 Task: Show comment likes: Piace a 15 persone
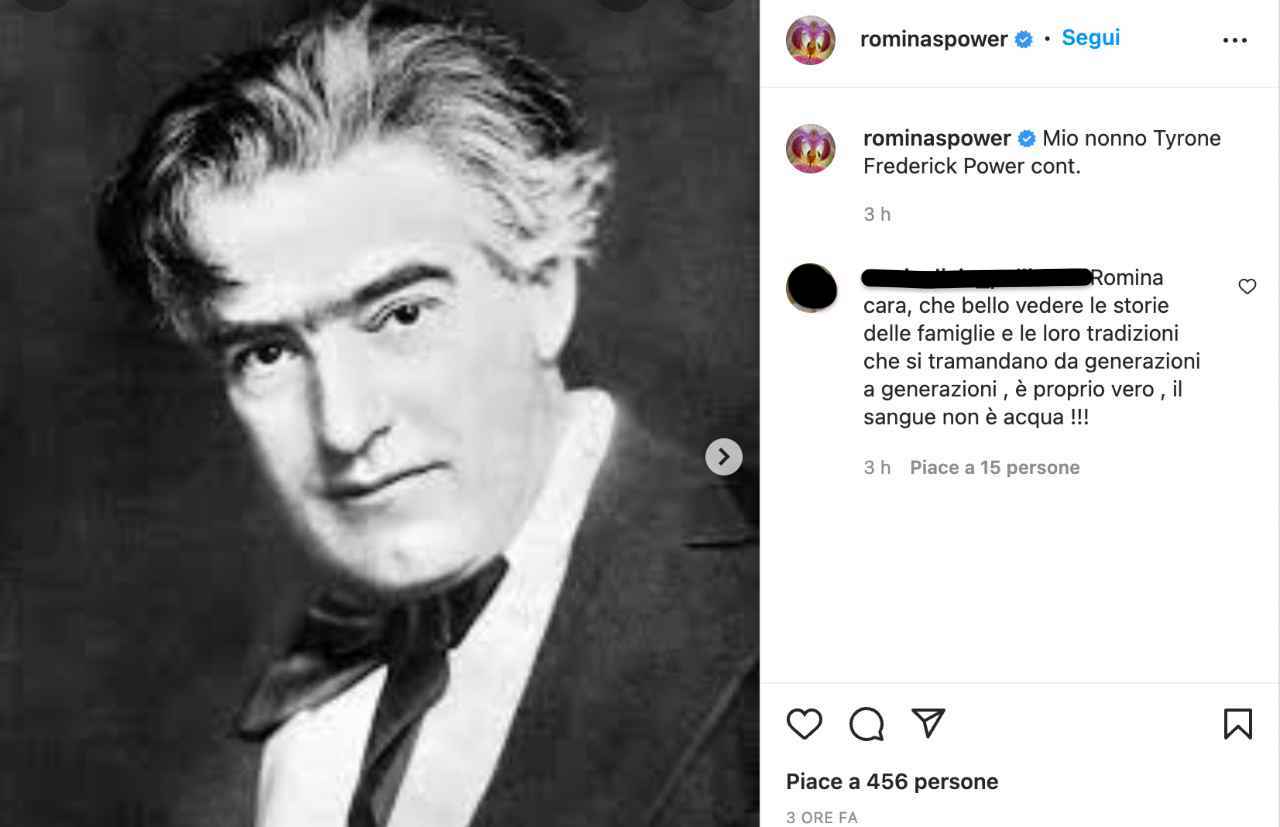pyautogui.click(x=994, y=467)
